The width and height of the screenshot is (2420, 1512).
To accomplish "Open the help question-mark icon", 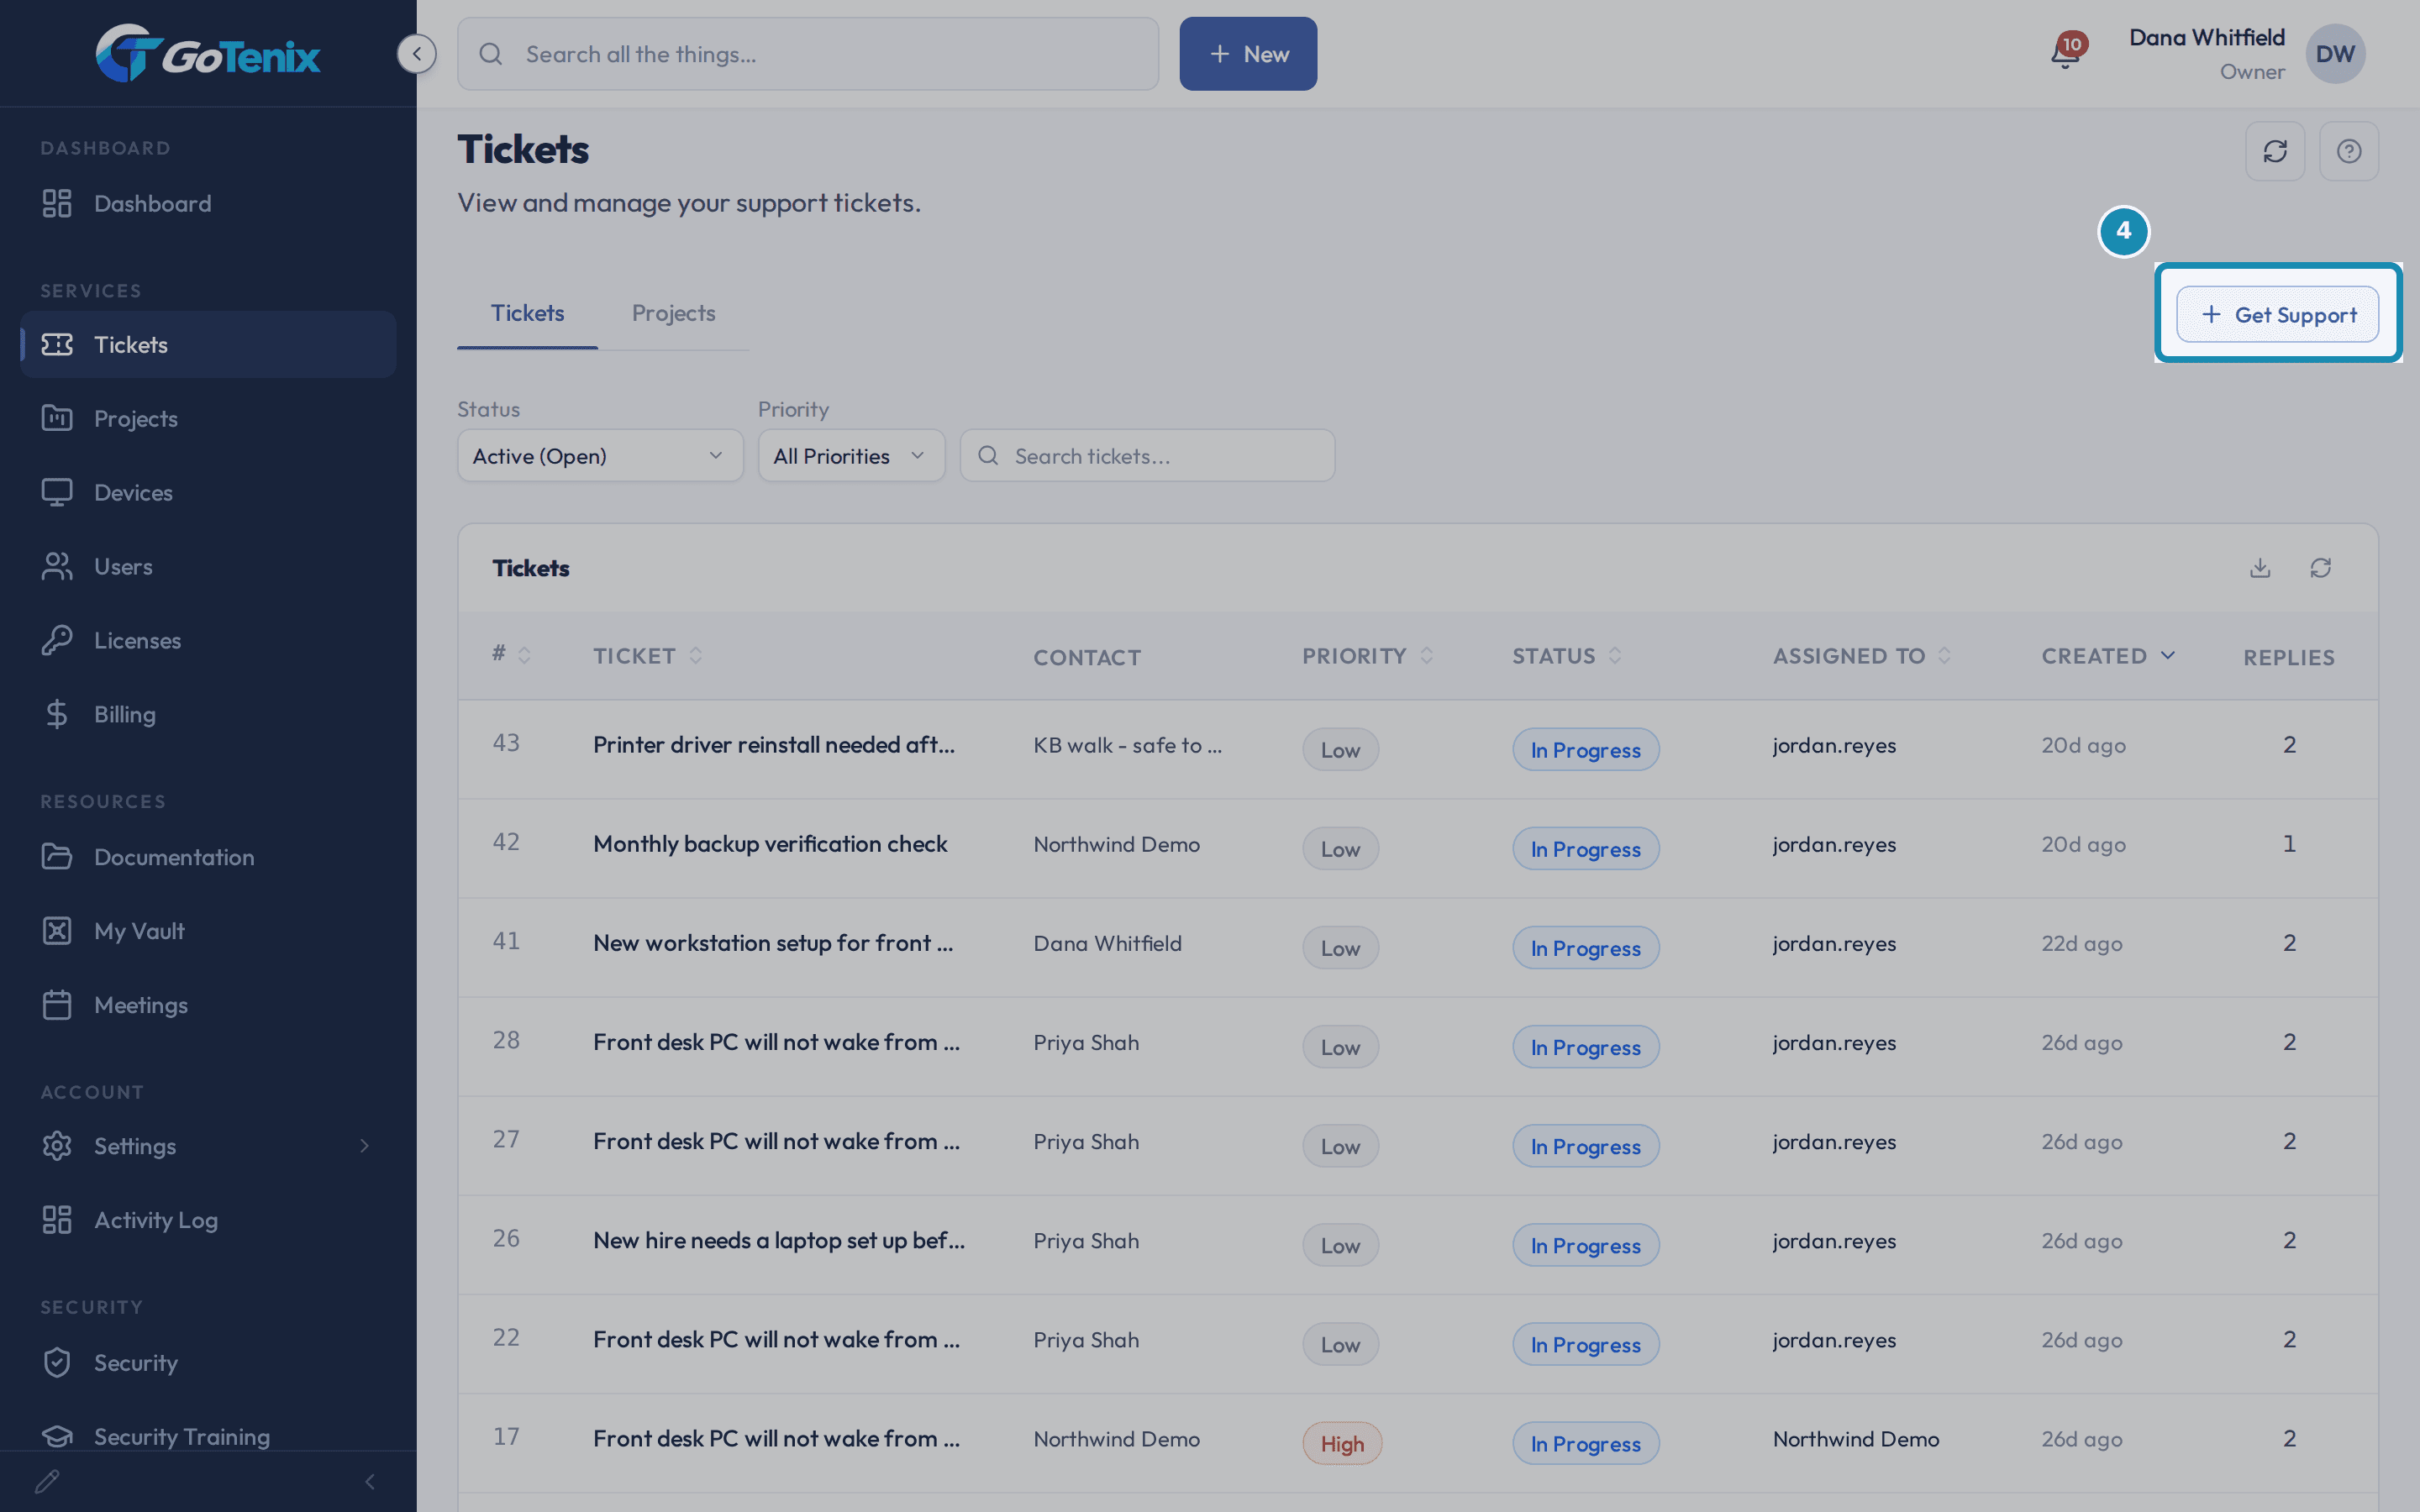I will (2349, 151).
